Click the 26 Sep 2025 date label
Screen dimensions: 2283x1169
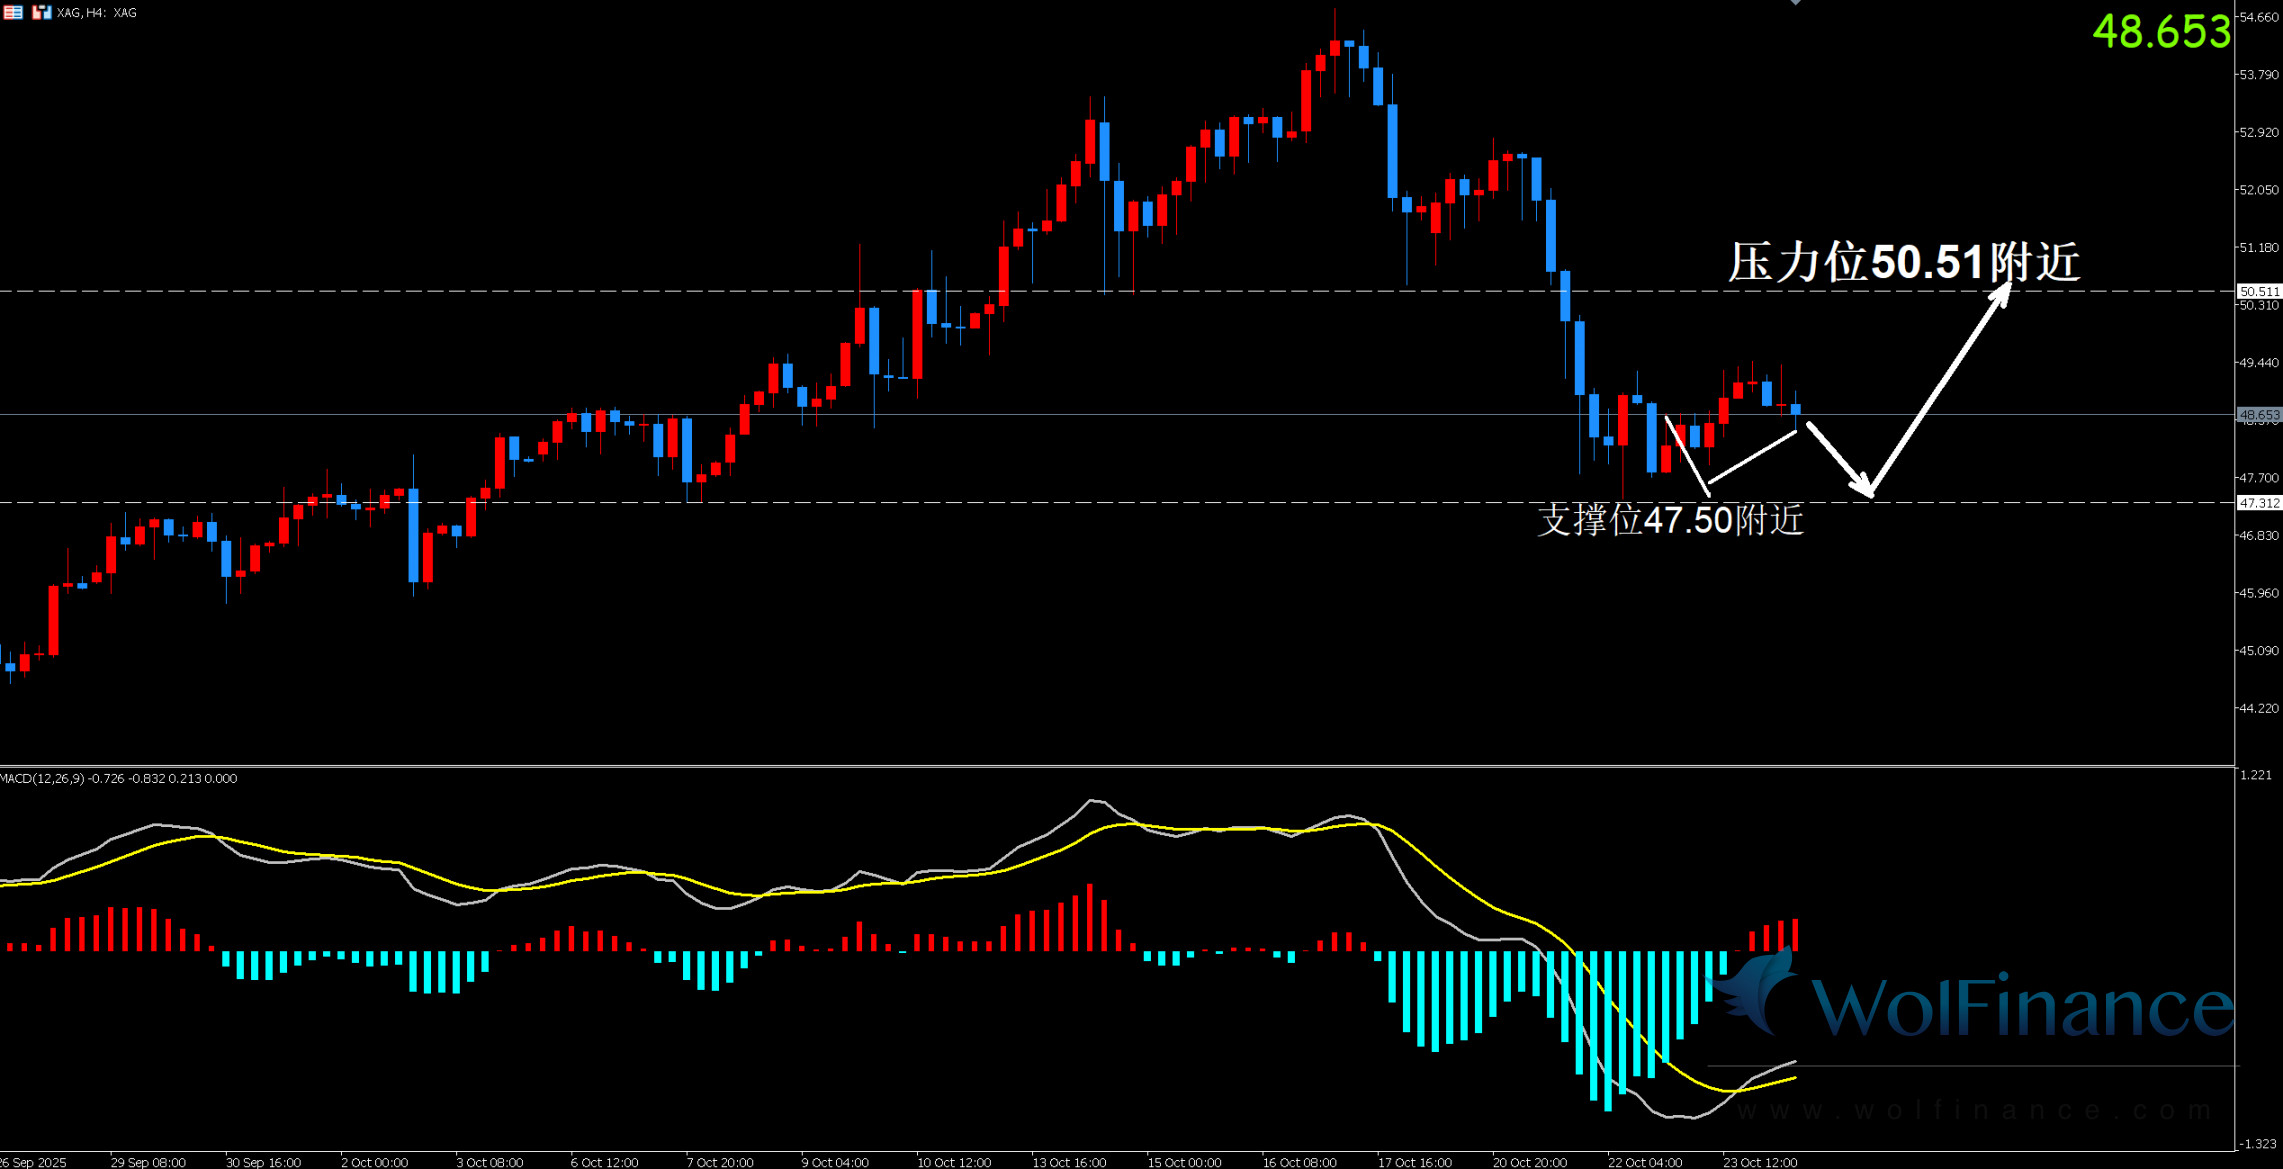tap(33, 1162)
